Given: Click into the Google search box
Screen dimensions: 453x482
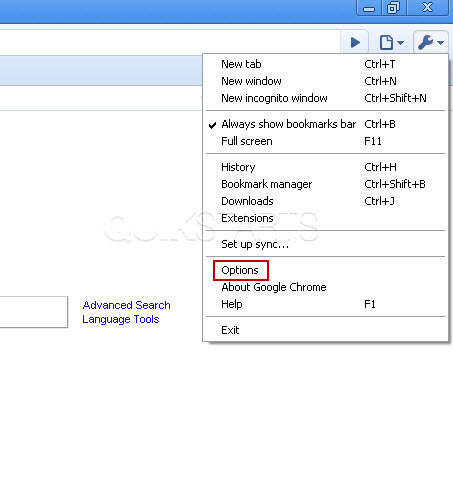Looking at the screenshot, I should point(34,312).
